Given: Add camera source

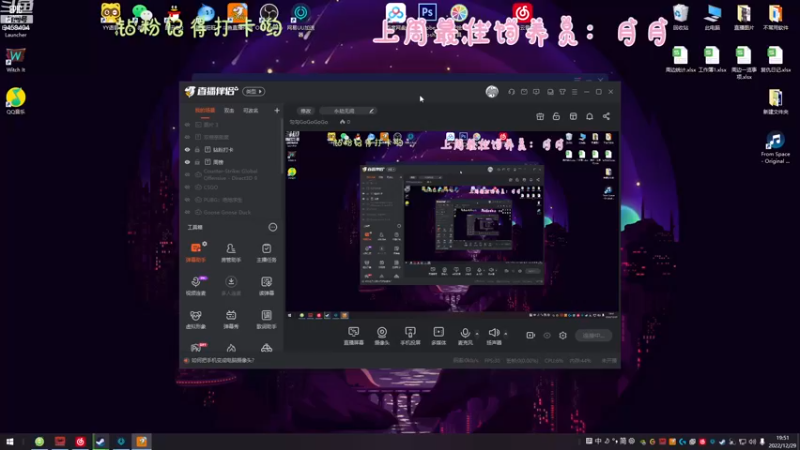Looking at the screenshot, I should coord(382,336).
